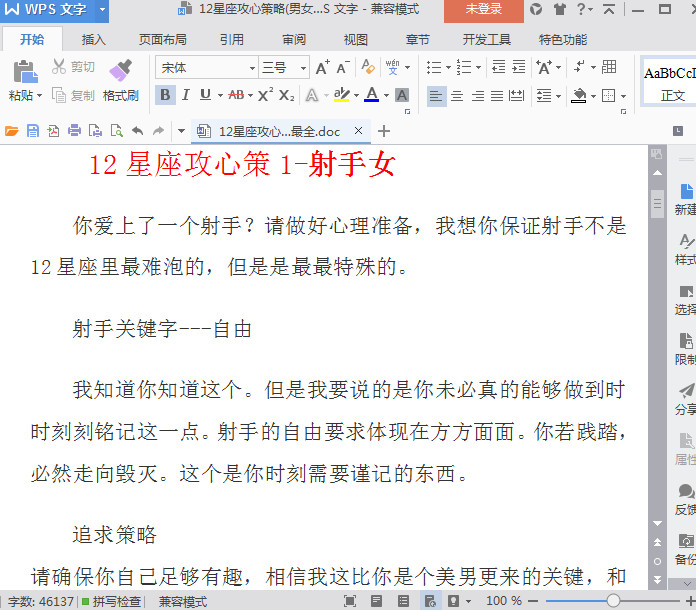Select the Format Painter brush
This screenshot has width=696, height=610.
(120, 70)
